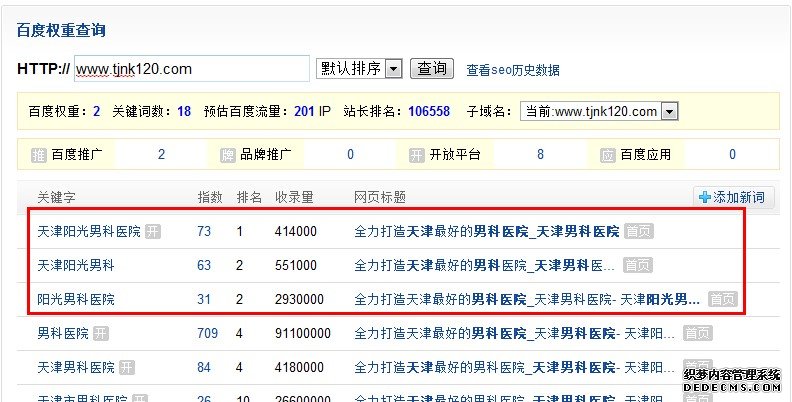Viewport: 792px width, 402px height.
Task: Click the URL input field www.tjnk120.com
Action: [x=192, y=68]
